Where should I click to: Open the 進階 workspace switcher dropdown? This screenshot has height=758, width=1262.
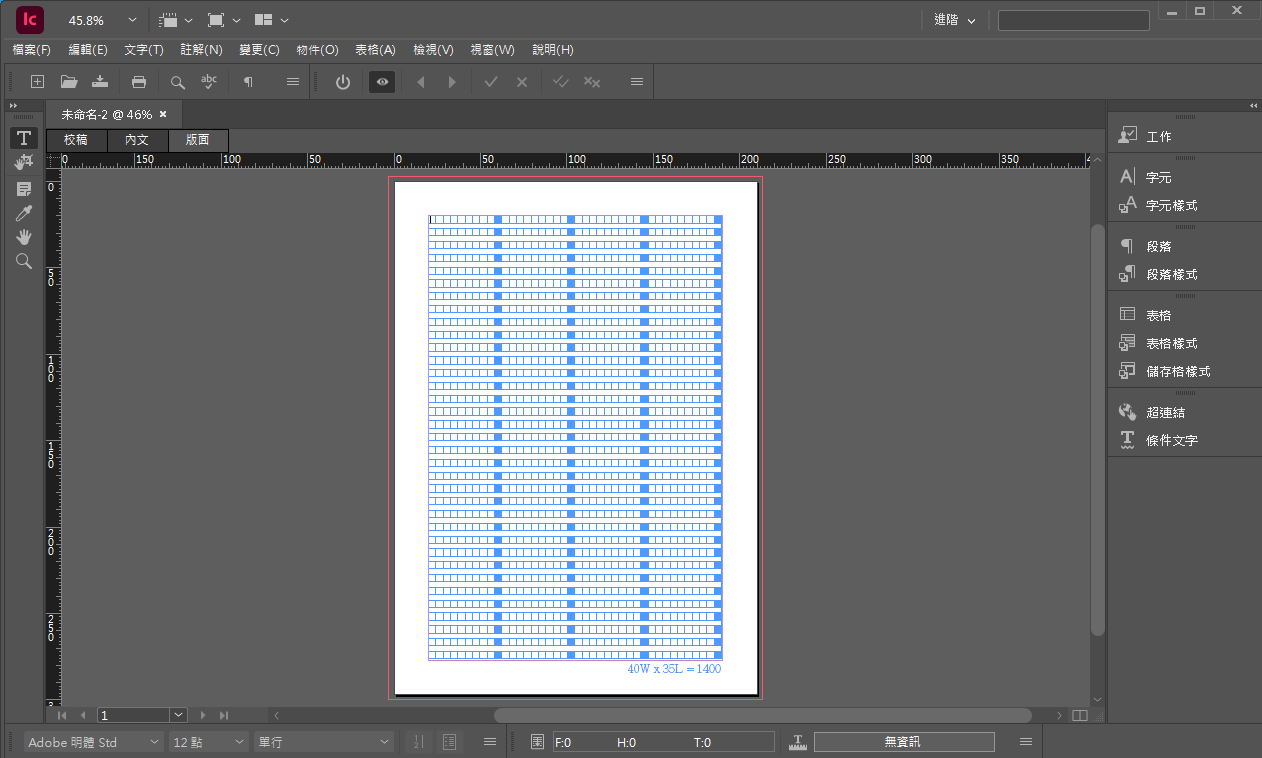(955, 20)
